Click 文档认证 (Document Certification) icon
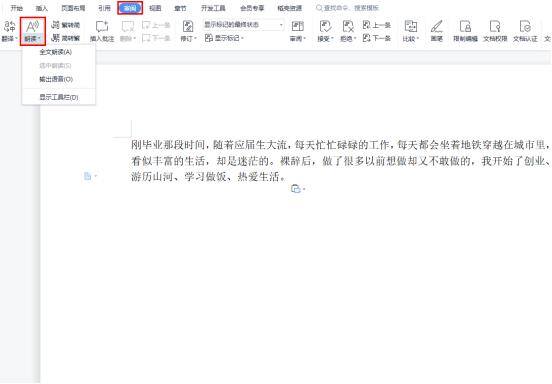Viewport: 552px width, 384px height. 525,26
